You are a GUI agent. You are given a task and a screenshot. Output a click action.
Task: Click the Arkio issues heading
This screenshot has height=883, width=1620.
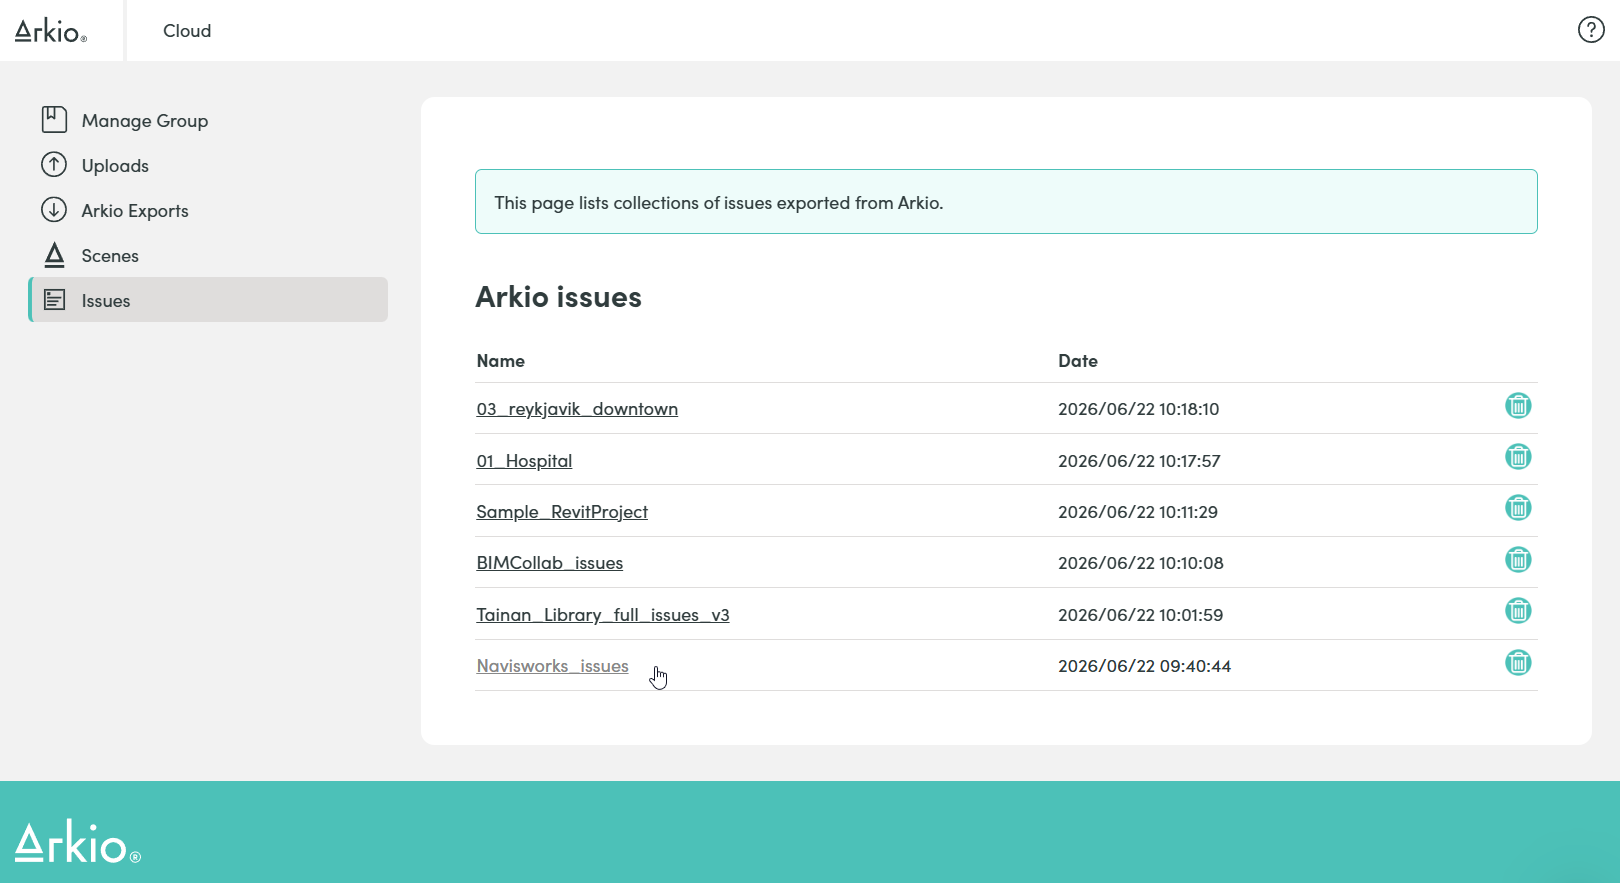tap(558, 297)
